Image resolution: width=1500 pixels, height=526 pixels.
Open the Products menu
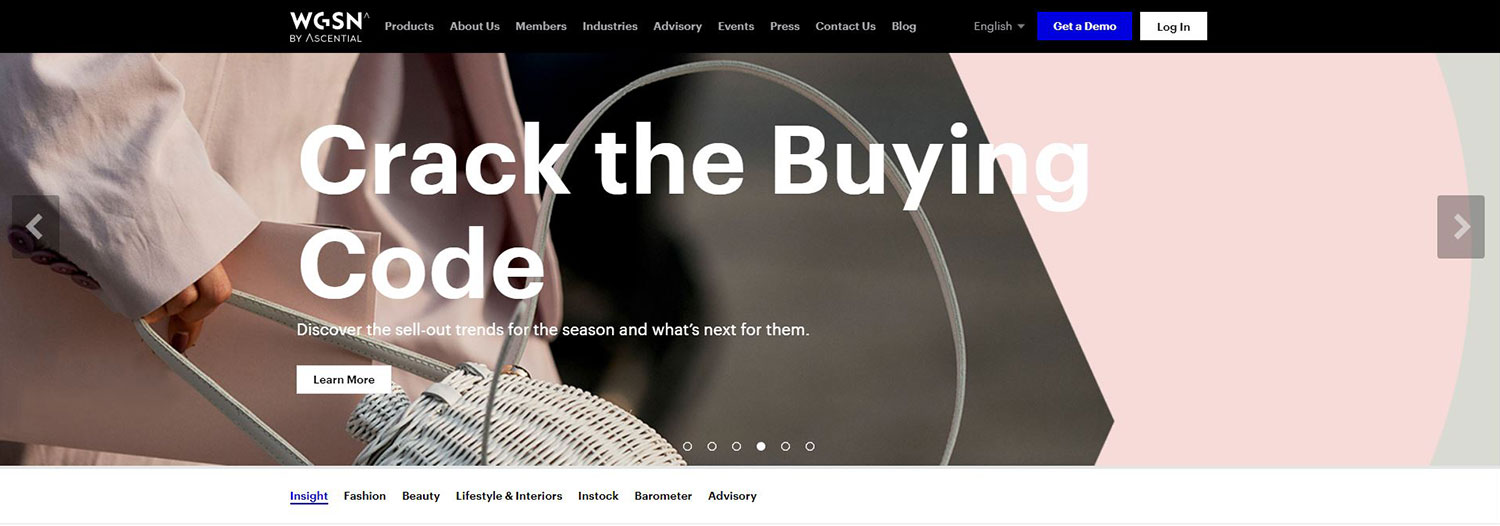(409, 26)
